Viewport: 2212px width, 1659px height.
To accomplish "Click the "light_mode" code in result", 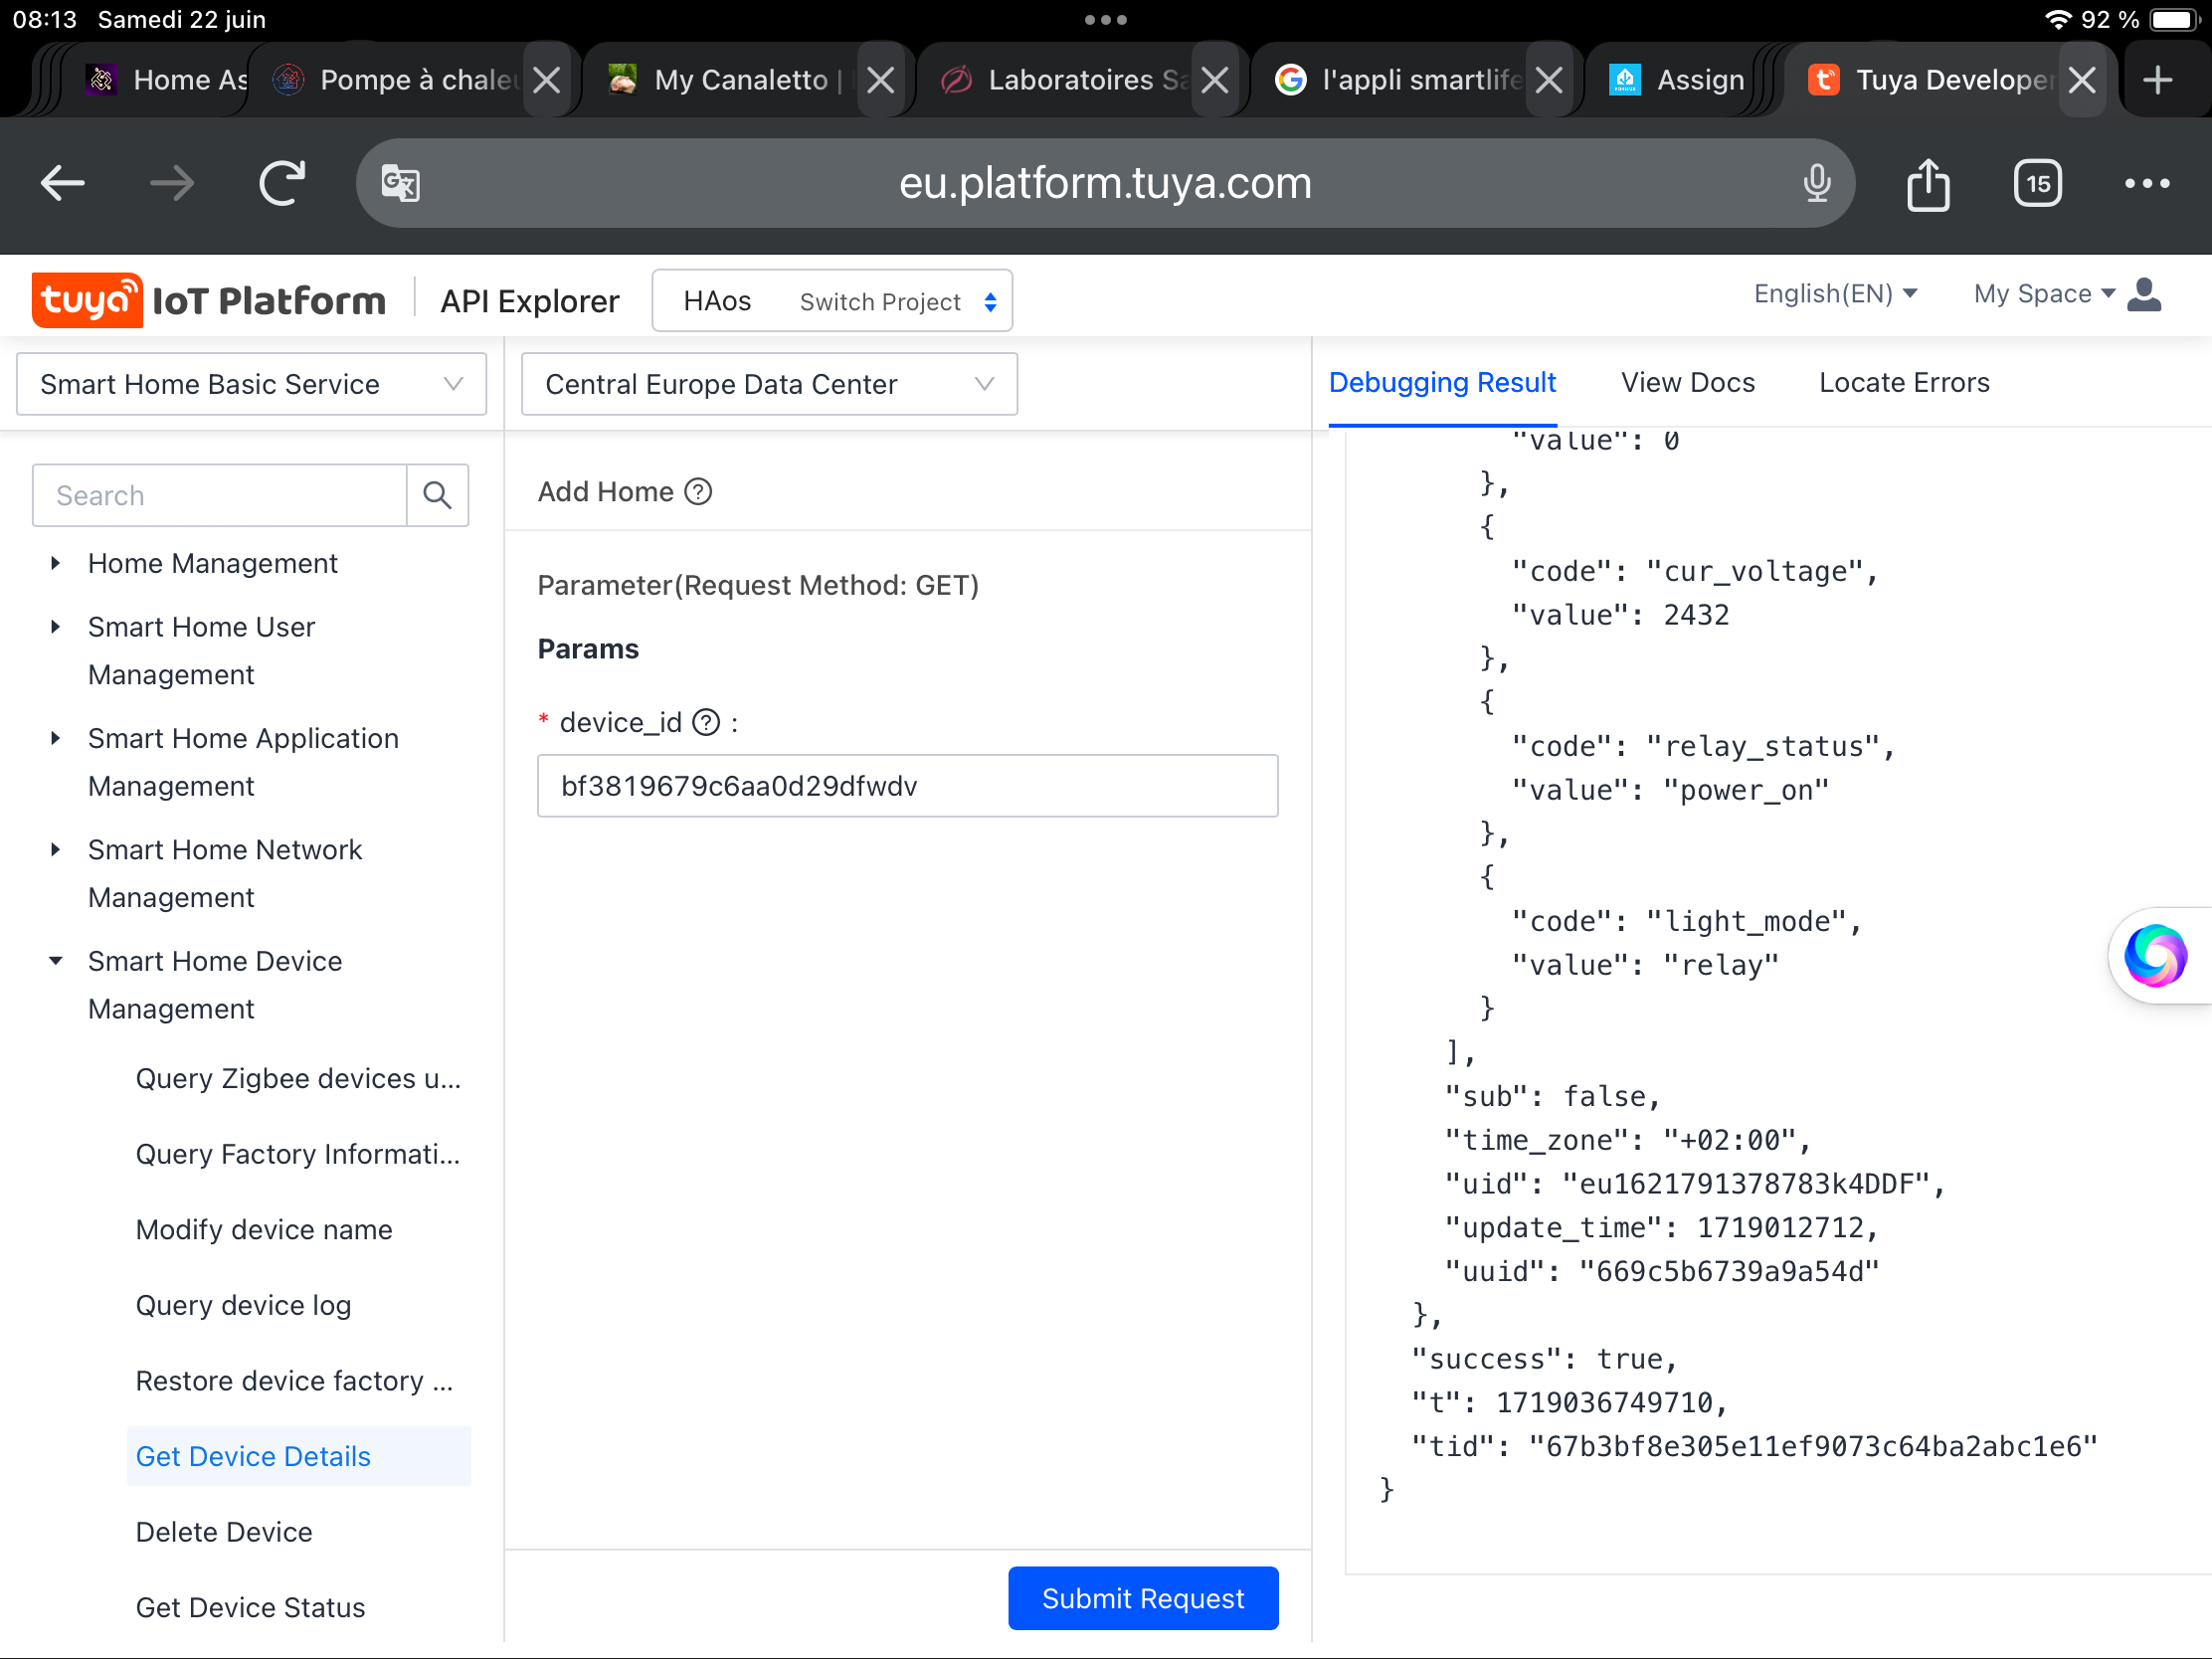I will click(x=1745, y=921).
